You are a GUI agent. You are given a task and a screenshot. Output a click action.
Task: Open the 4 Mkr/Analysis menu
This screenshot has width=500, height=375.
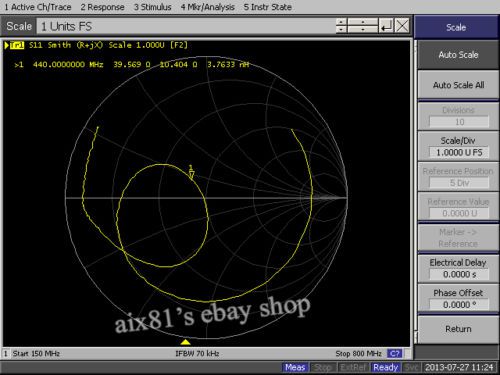[207, 7]
